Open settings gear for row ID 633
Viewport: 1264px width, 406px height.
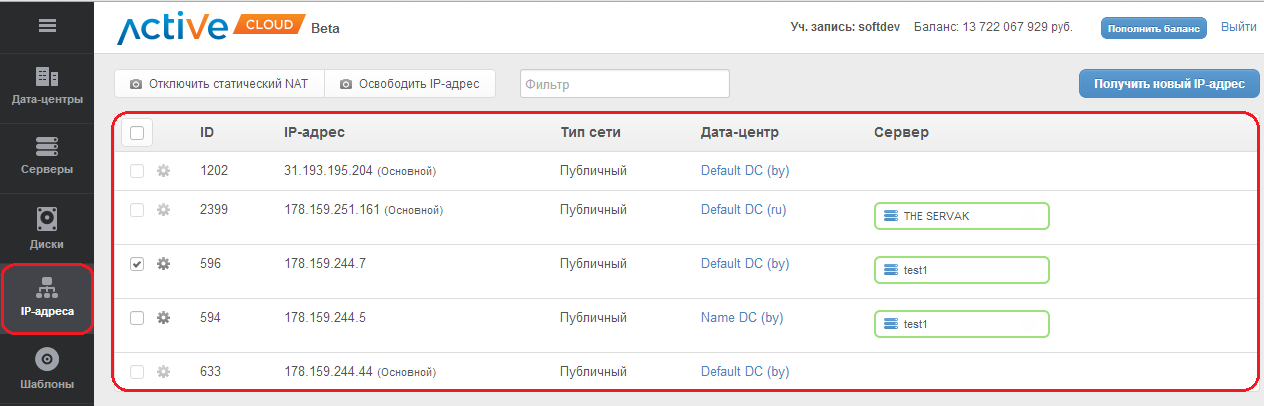click(x=164, y=372)
